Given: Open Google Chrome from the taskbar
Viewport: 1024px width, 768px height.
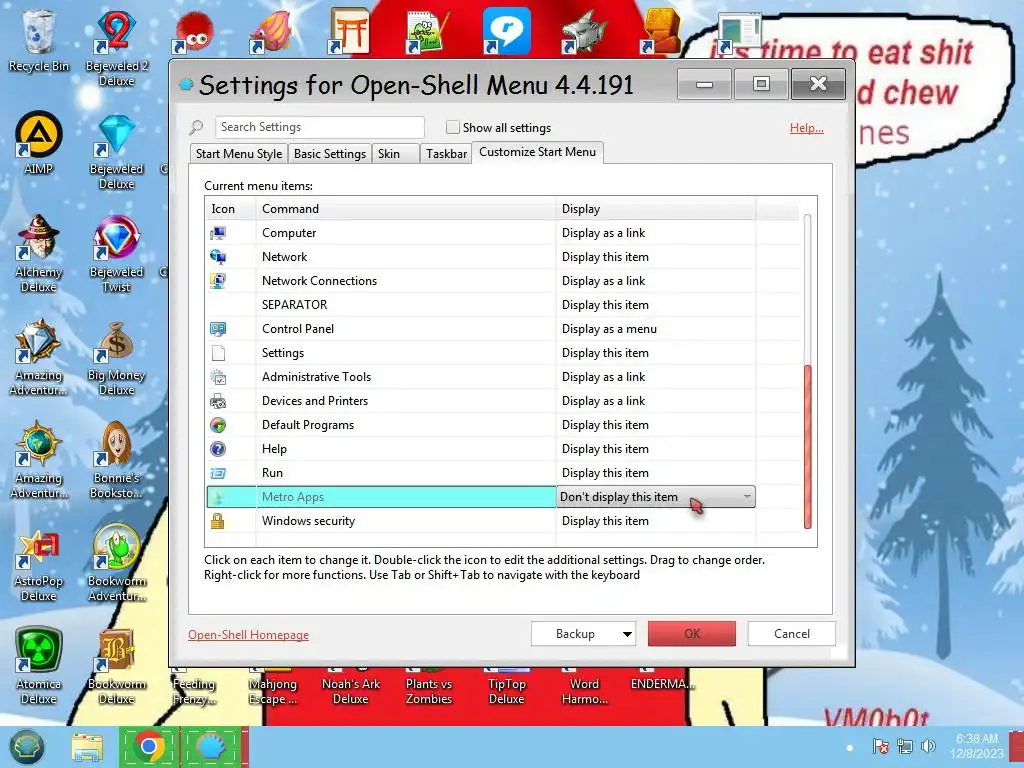Looking at the screenshot, I should coord(149,747).
